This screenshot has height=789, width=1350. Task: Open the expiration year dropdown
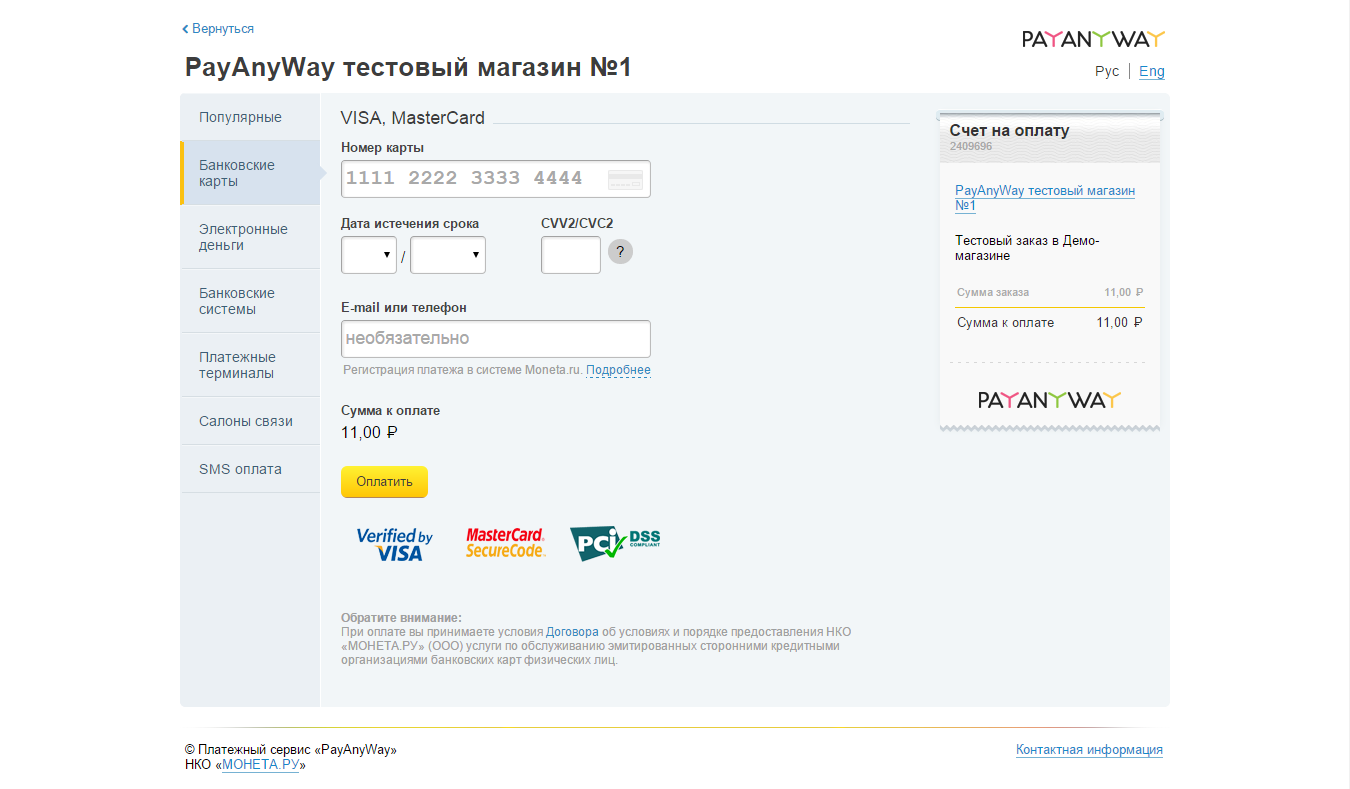pos(447,255)
